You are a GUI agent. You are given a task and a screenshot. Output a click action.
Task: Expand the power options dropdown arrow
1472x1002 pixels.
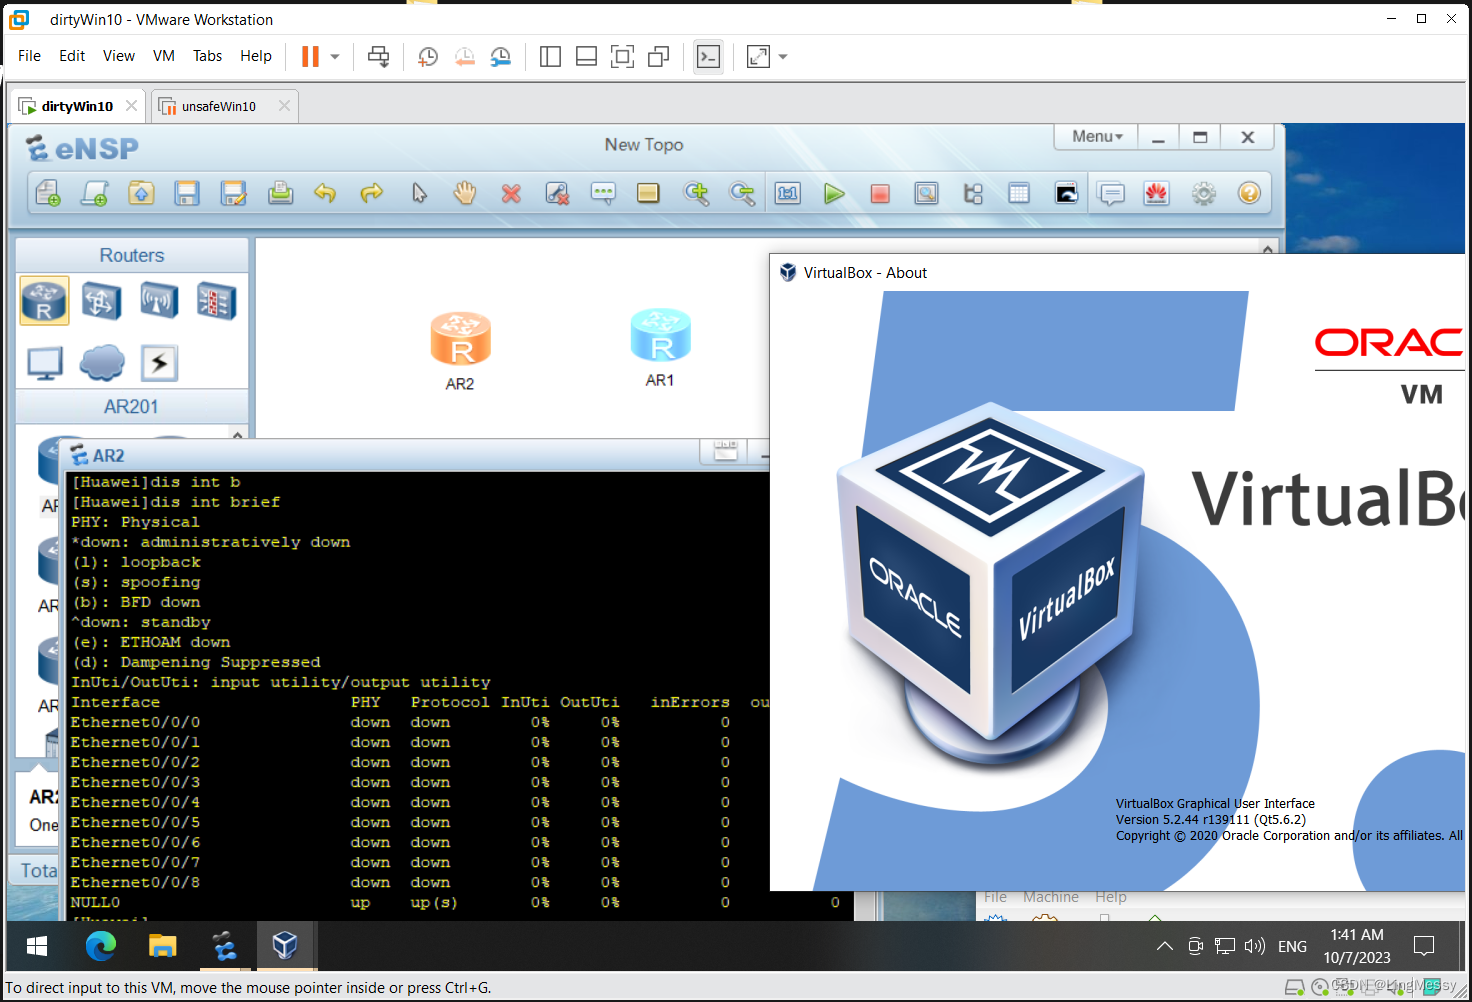coord(335,57)
